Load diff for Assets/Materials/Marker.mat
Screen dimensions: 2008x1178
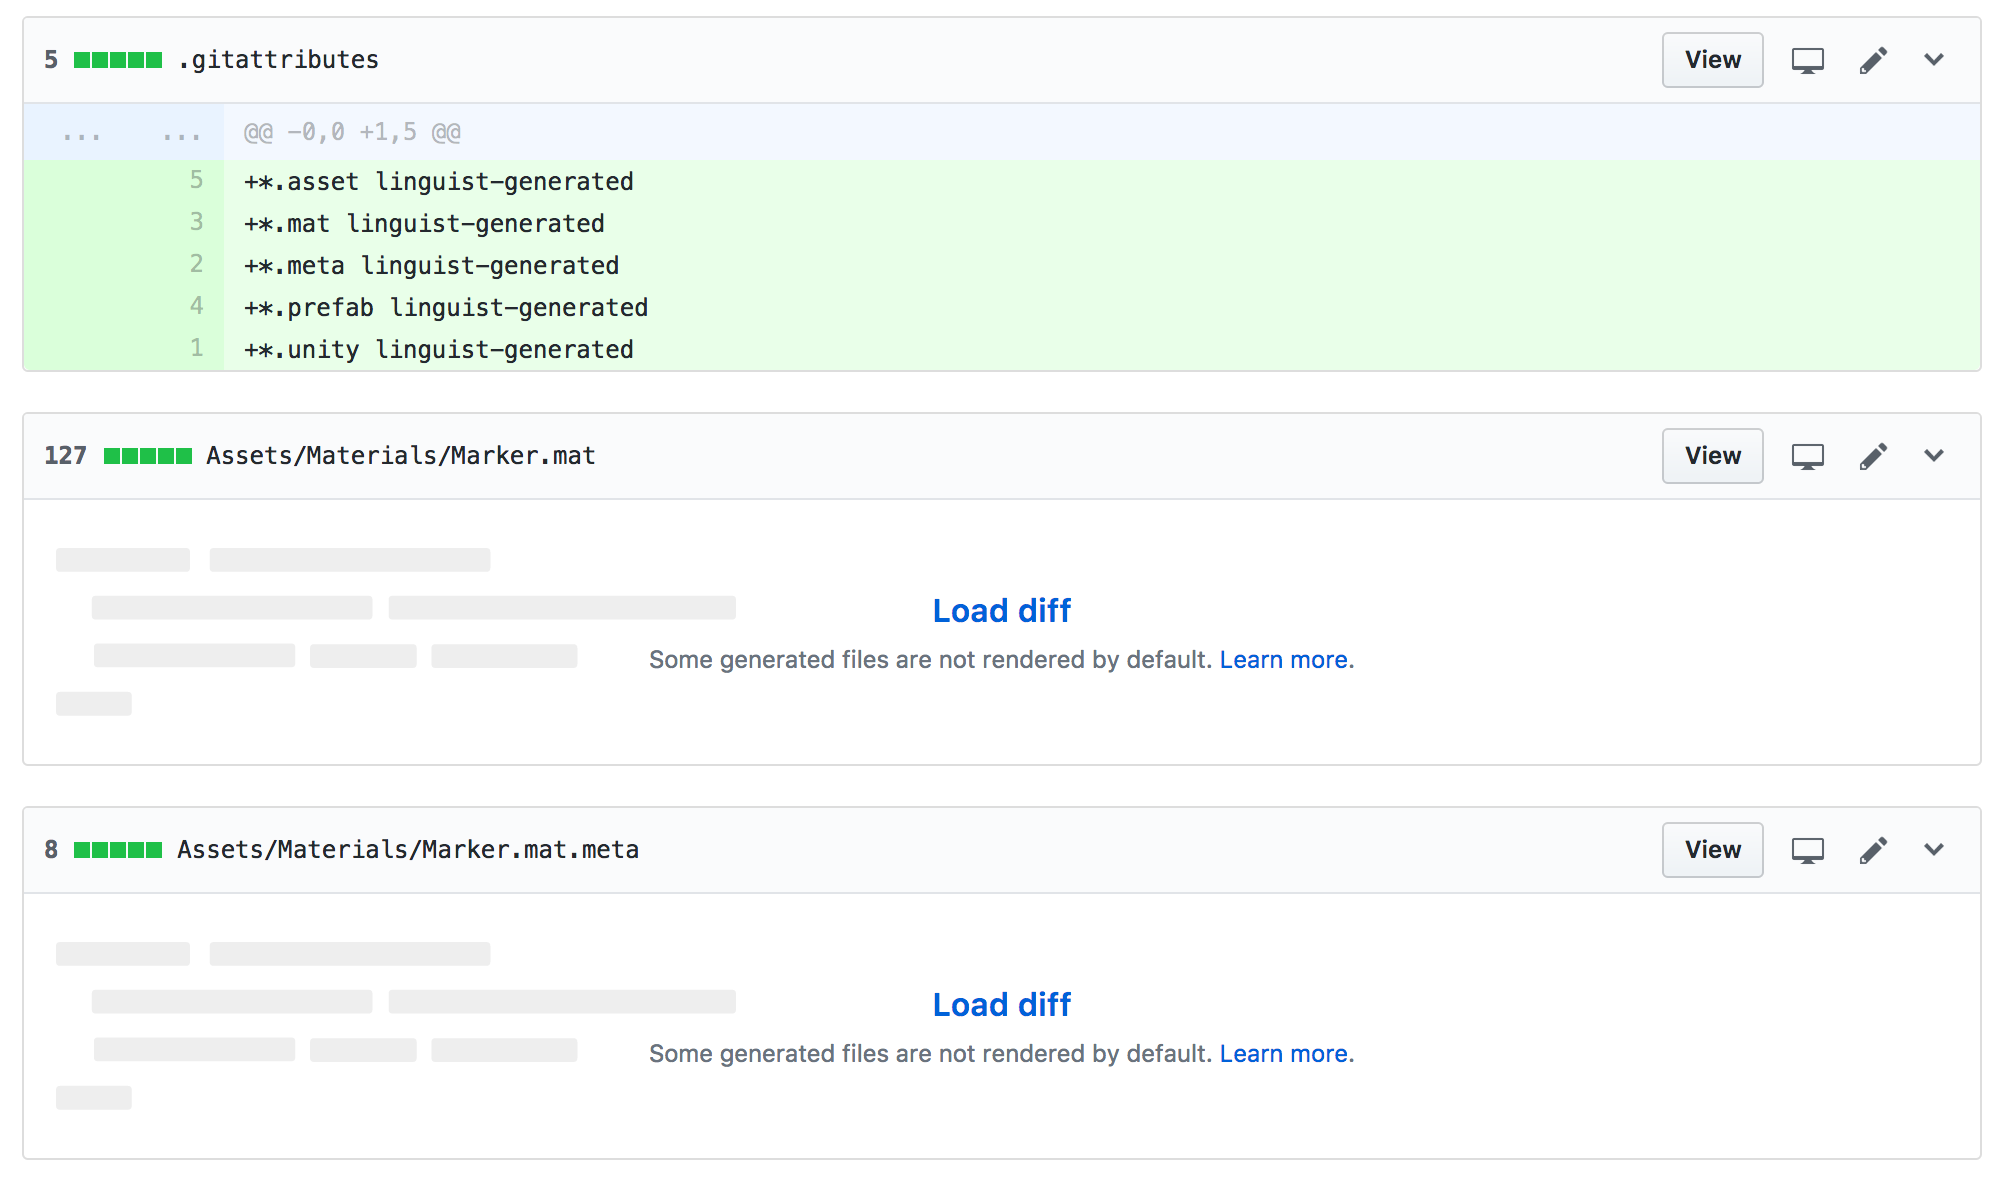(1001, 610)
